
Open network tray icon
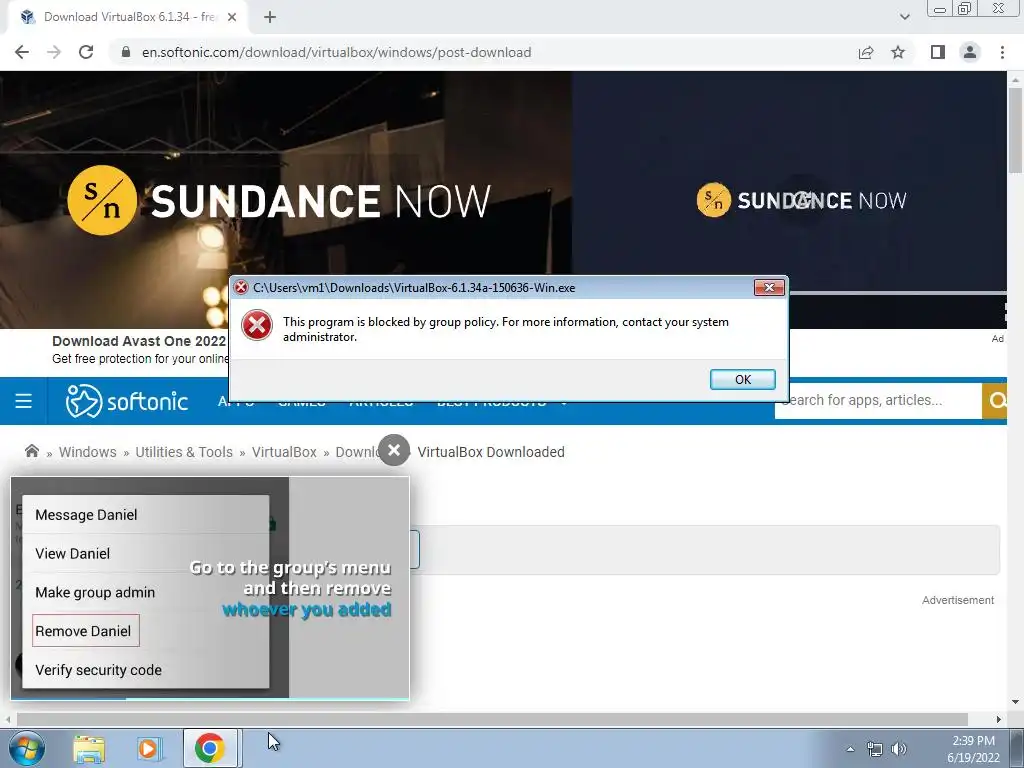coord(874,749)
